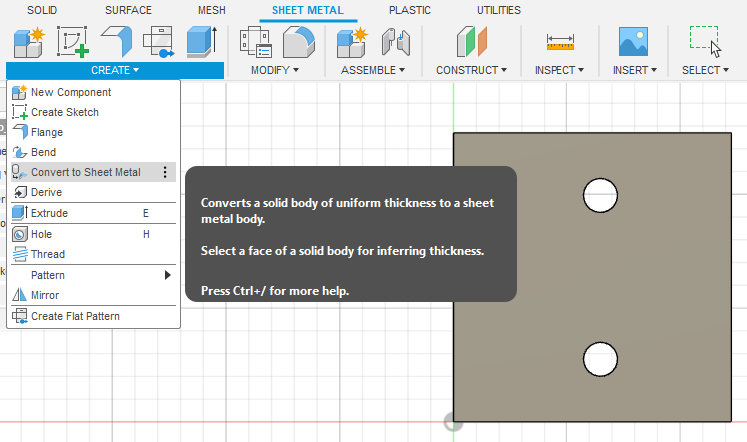747x442 pixels.
Task: Select Extrude in the Create menu
Action: [49, 213]
